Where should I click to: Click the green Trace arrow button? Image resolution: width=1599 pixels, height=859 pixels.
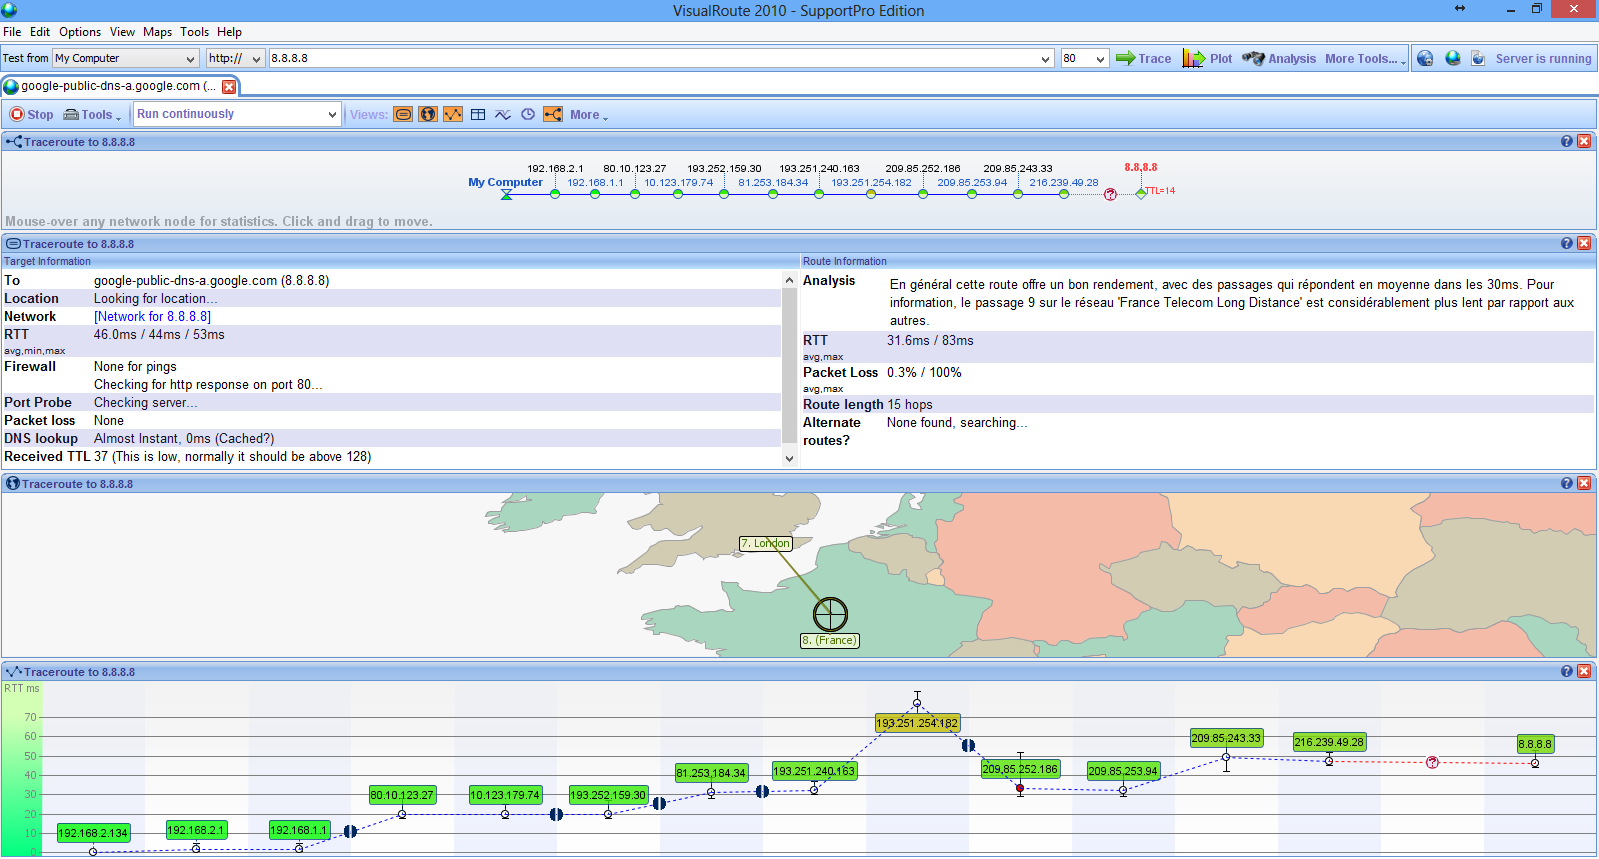(1143, 58)
